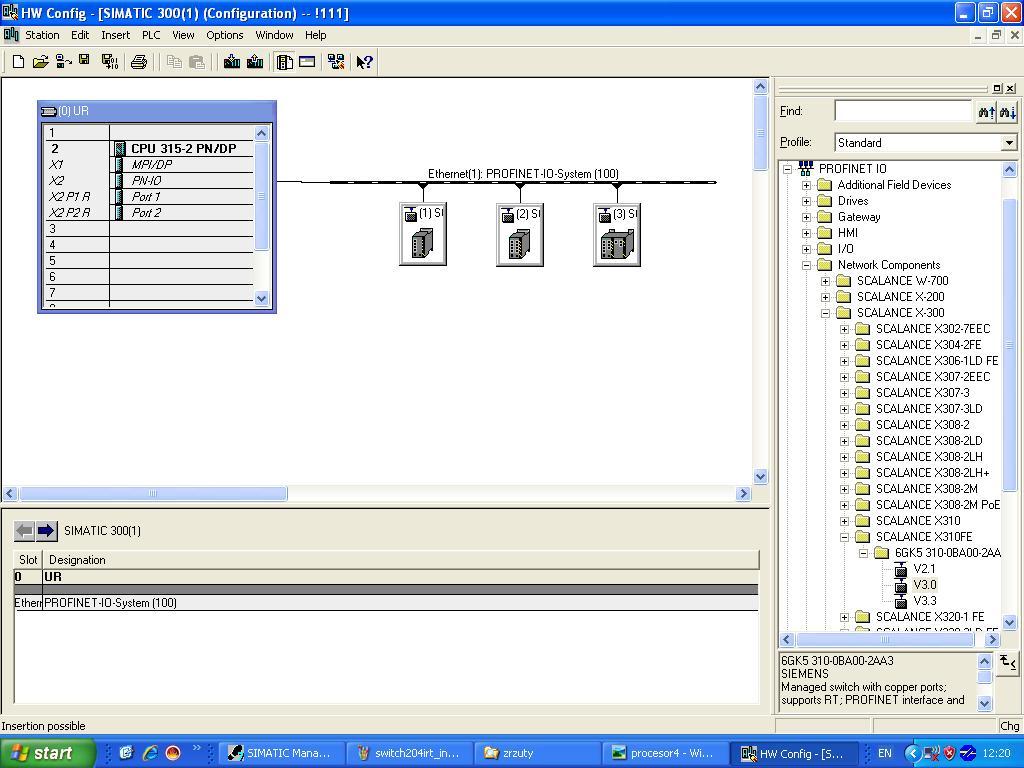
Task: Click the Windows start button
Action: (x=47, y=753)
